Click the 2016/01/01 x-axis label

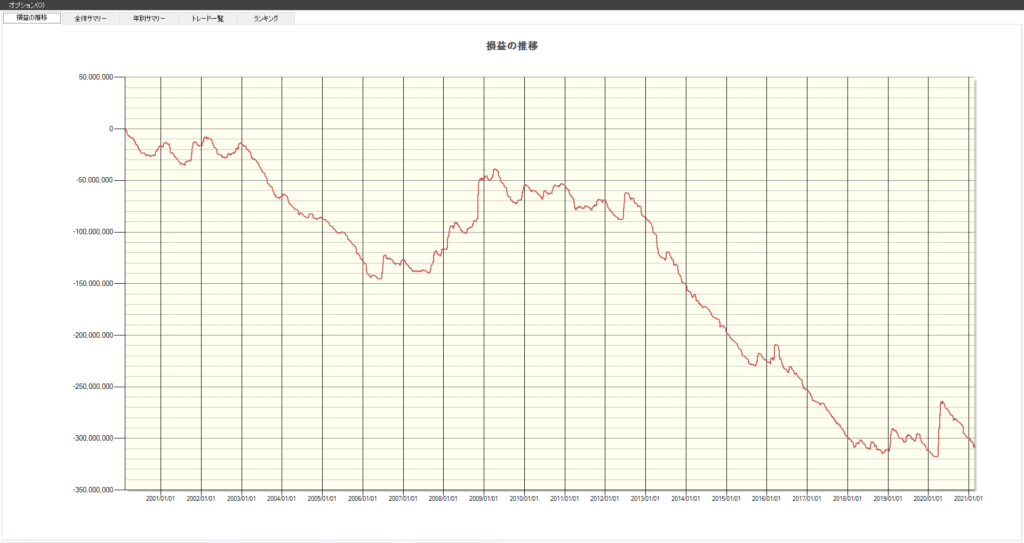(767, 499)
